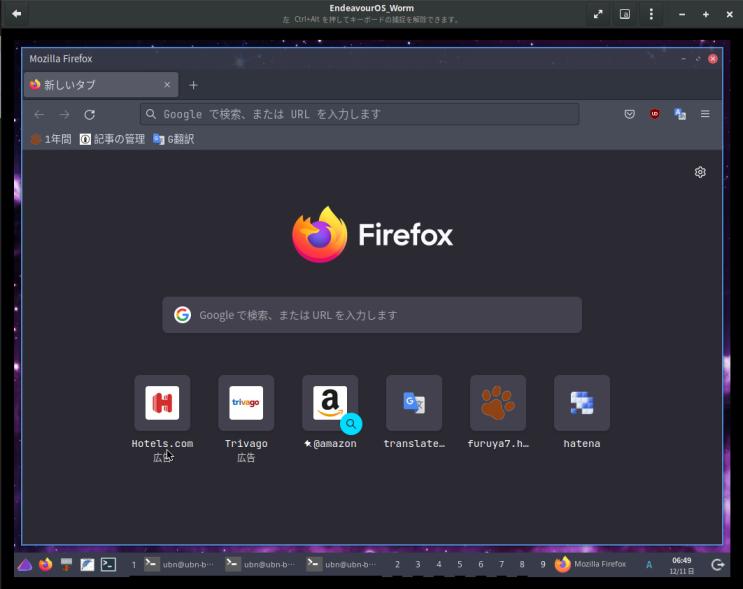The height and width of the screenshot is (589, 743).
Task: Switch to workspace 3
Action: [418, 564]
